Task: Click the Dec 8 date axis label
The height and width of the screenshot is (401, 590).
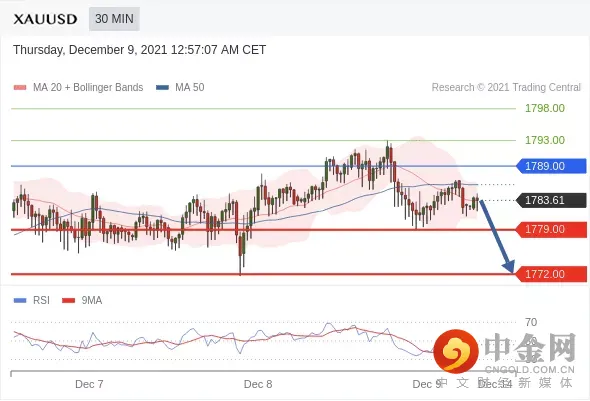Action: click(258, 384)
